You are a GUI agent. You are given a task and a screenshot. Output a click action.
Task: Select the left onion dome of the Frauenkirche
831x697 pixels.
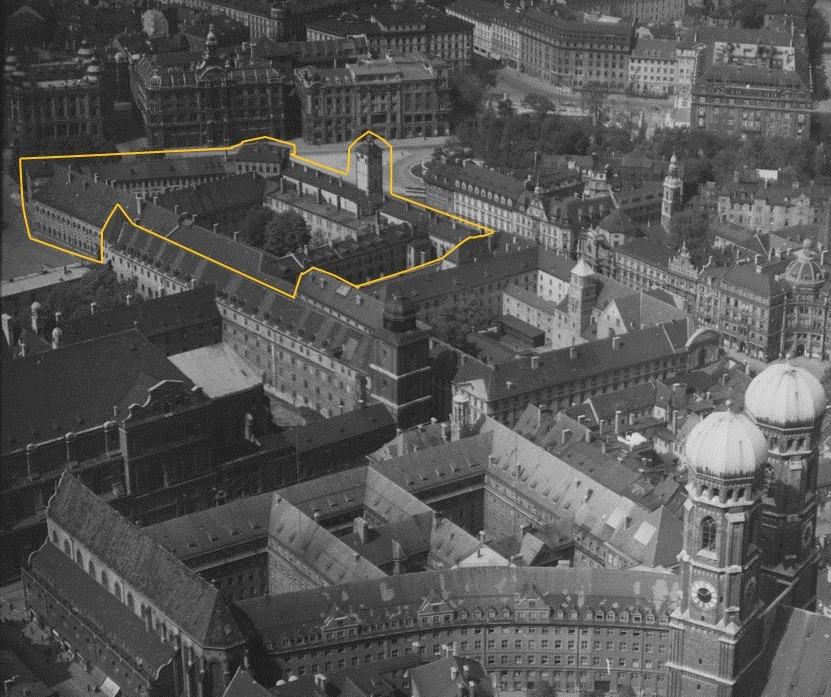point(726,444)
